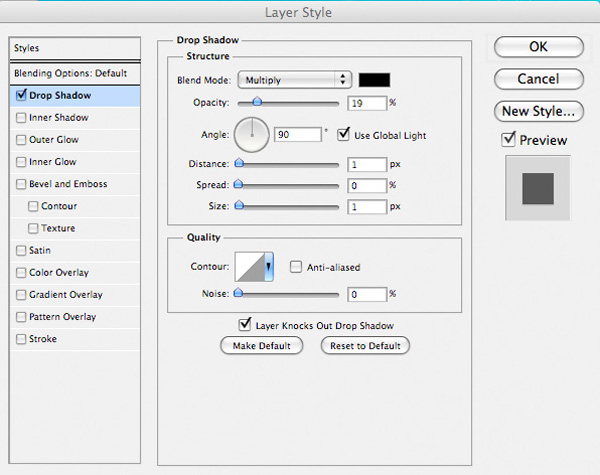This screenshot has height=475, width=600.
Task: Click the Make Default button
Action: coord(262,346)
